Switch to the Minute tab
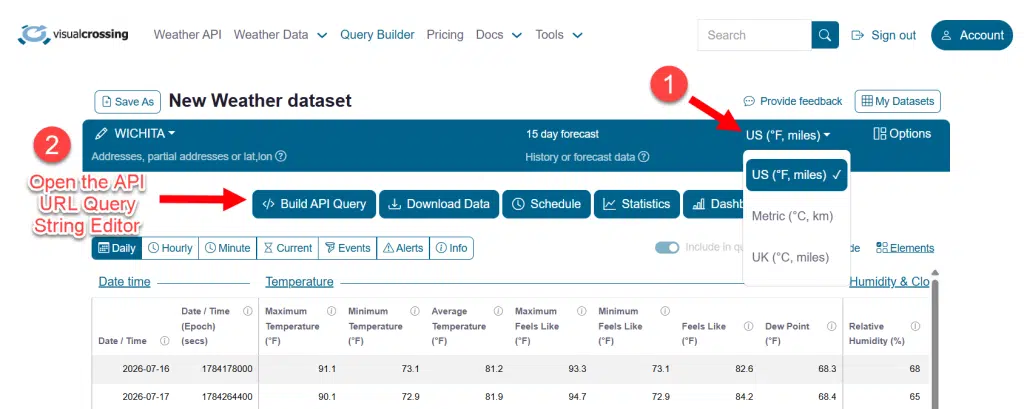 coord(227,248)
